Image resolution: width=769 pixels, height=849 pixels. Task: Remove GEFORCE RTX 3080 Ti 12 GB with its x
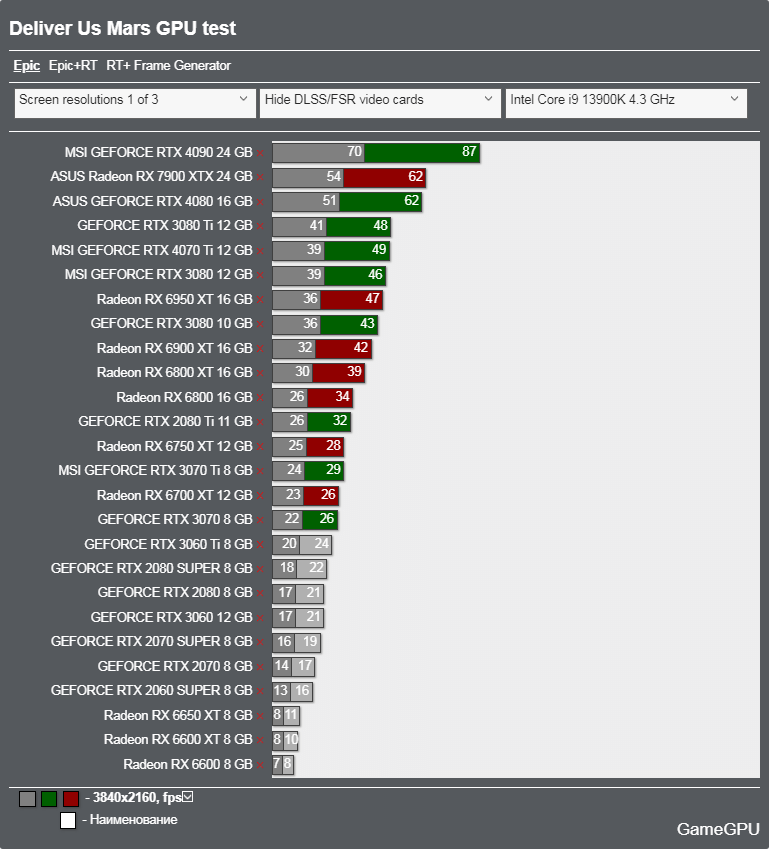point(260,226)
